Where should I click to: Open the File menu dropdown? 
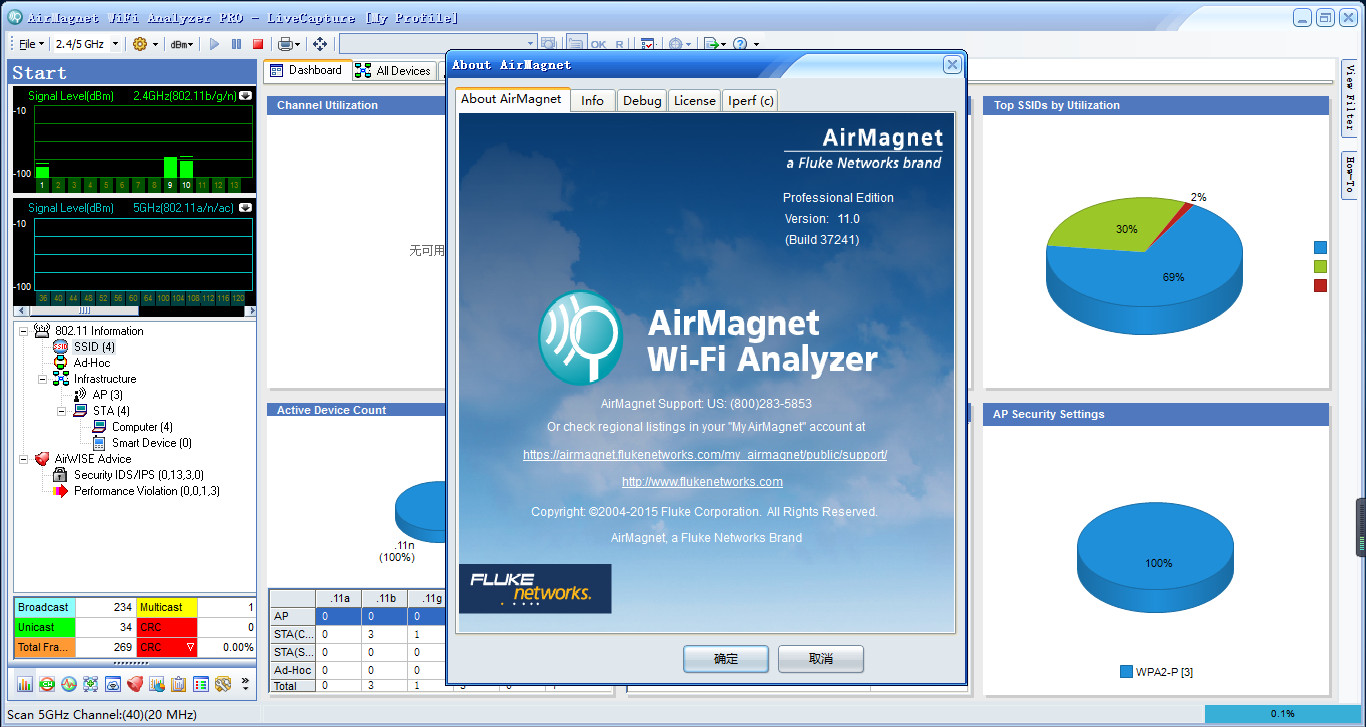point(31,44)
